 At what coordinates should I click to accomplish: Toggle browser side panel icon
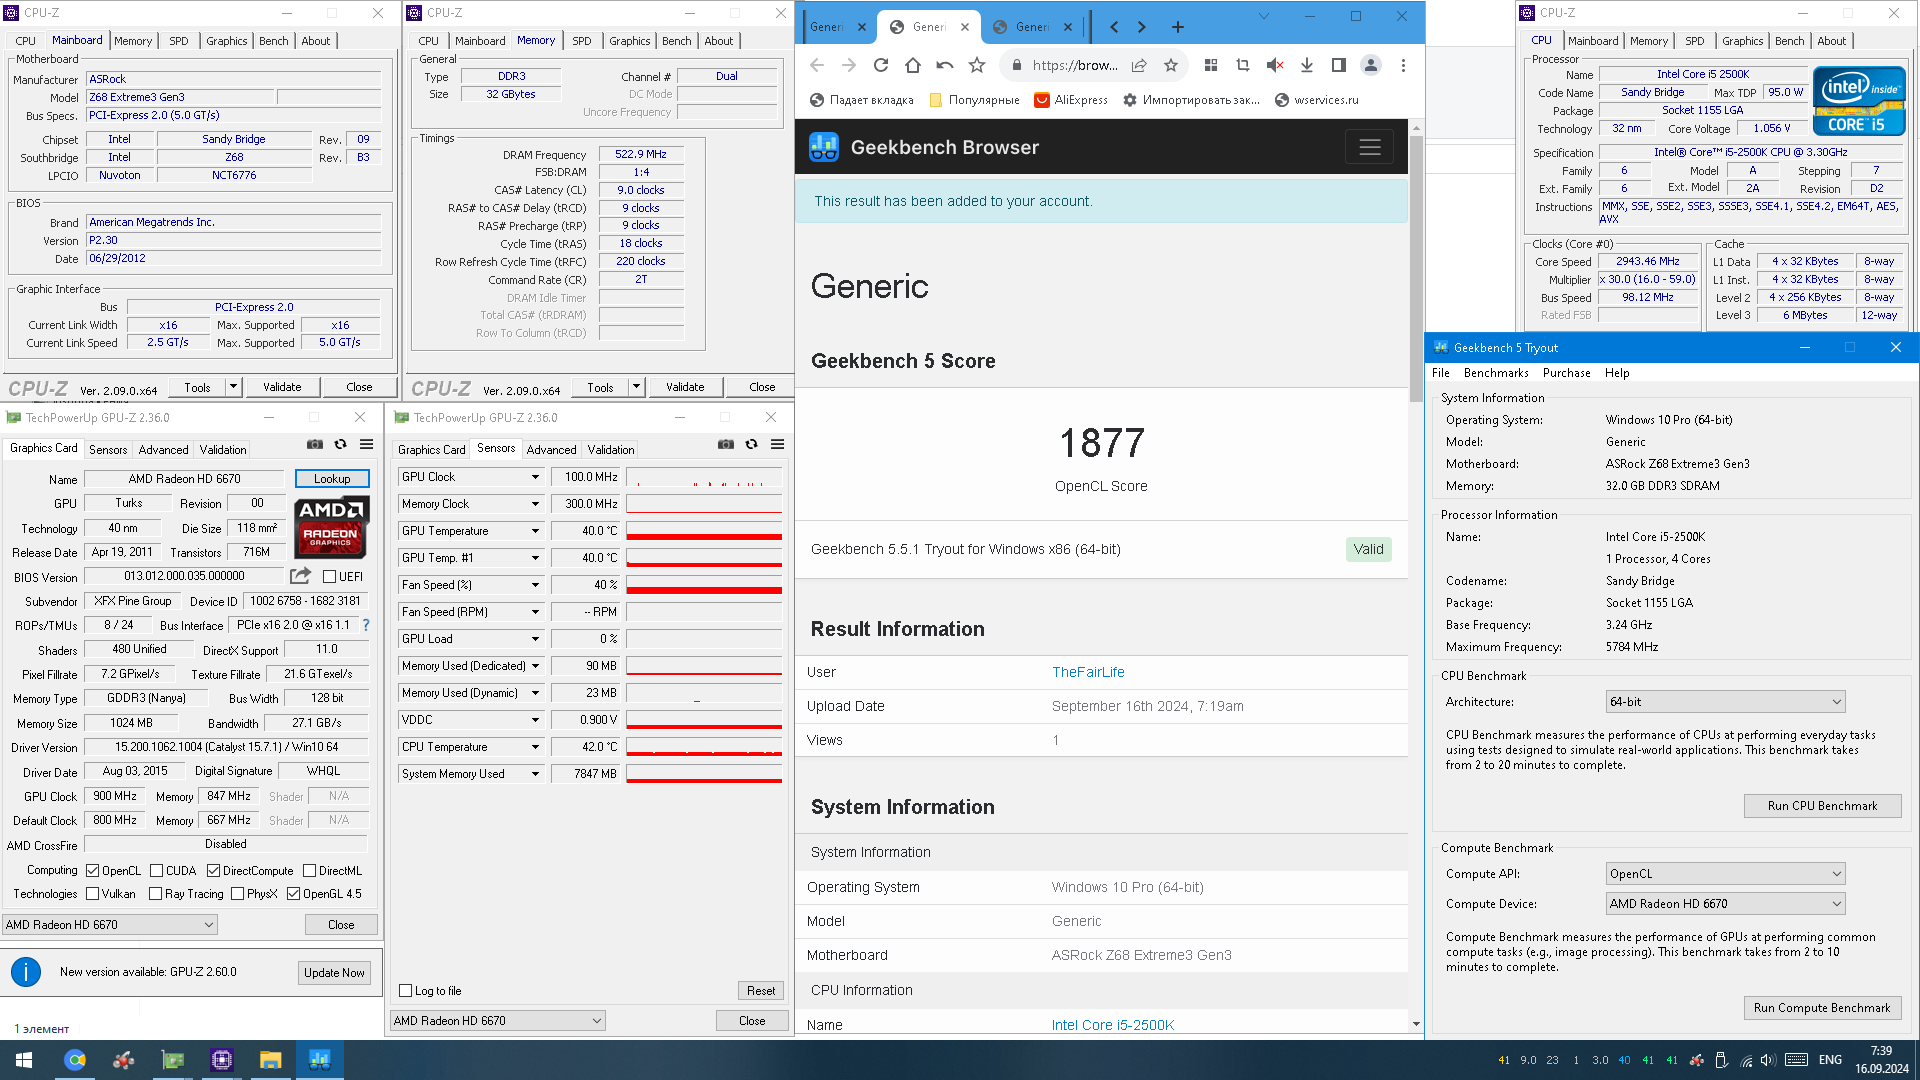pyautogui.click(x=1339, y=65)
